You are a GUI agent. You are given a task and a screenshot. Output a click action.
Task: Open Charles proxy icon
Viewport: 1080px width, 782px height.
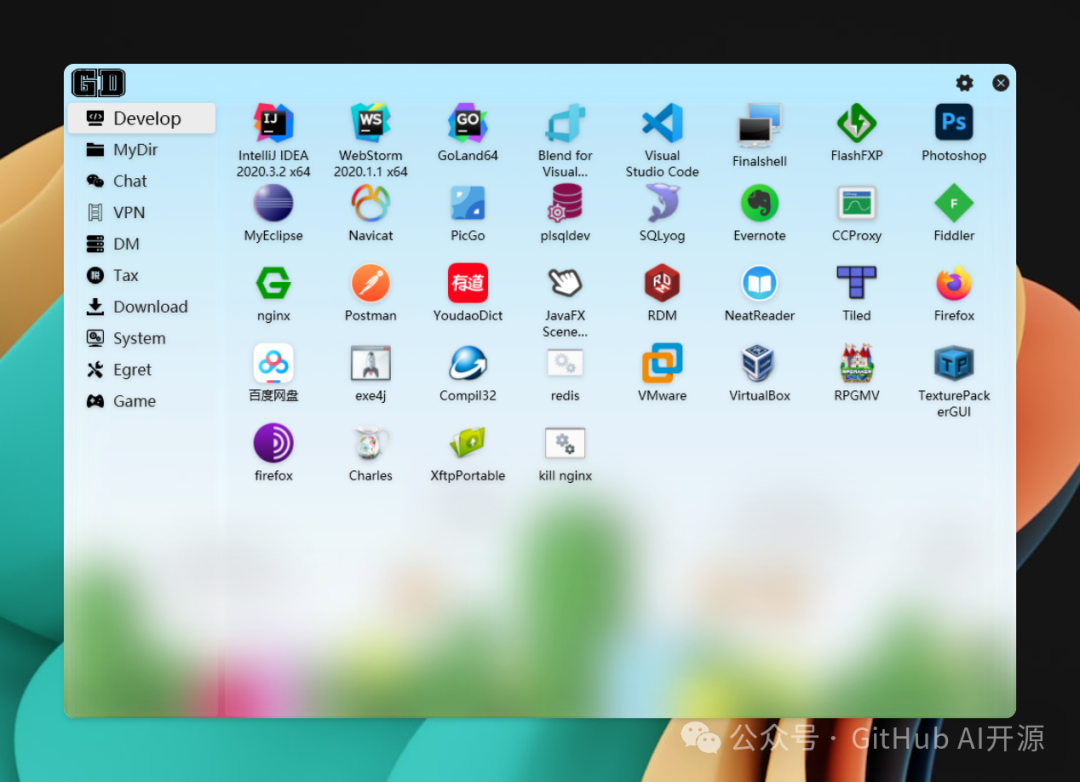(371, 443)
